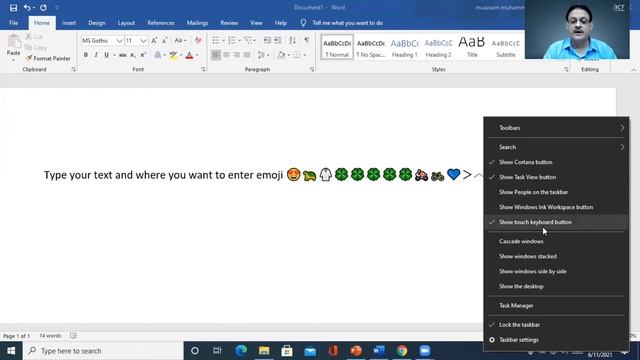Switch to the Layout tab
The height and width of the screenshot is (360, 640).
click(126, 23)
